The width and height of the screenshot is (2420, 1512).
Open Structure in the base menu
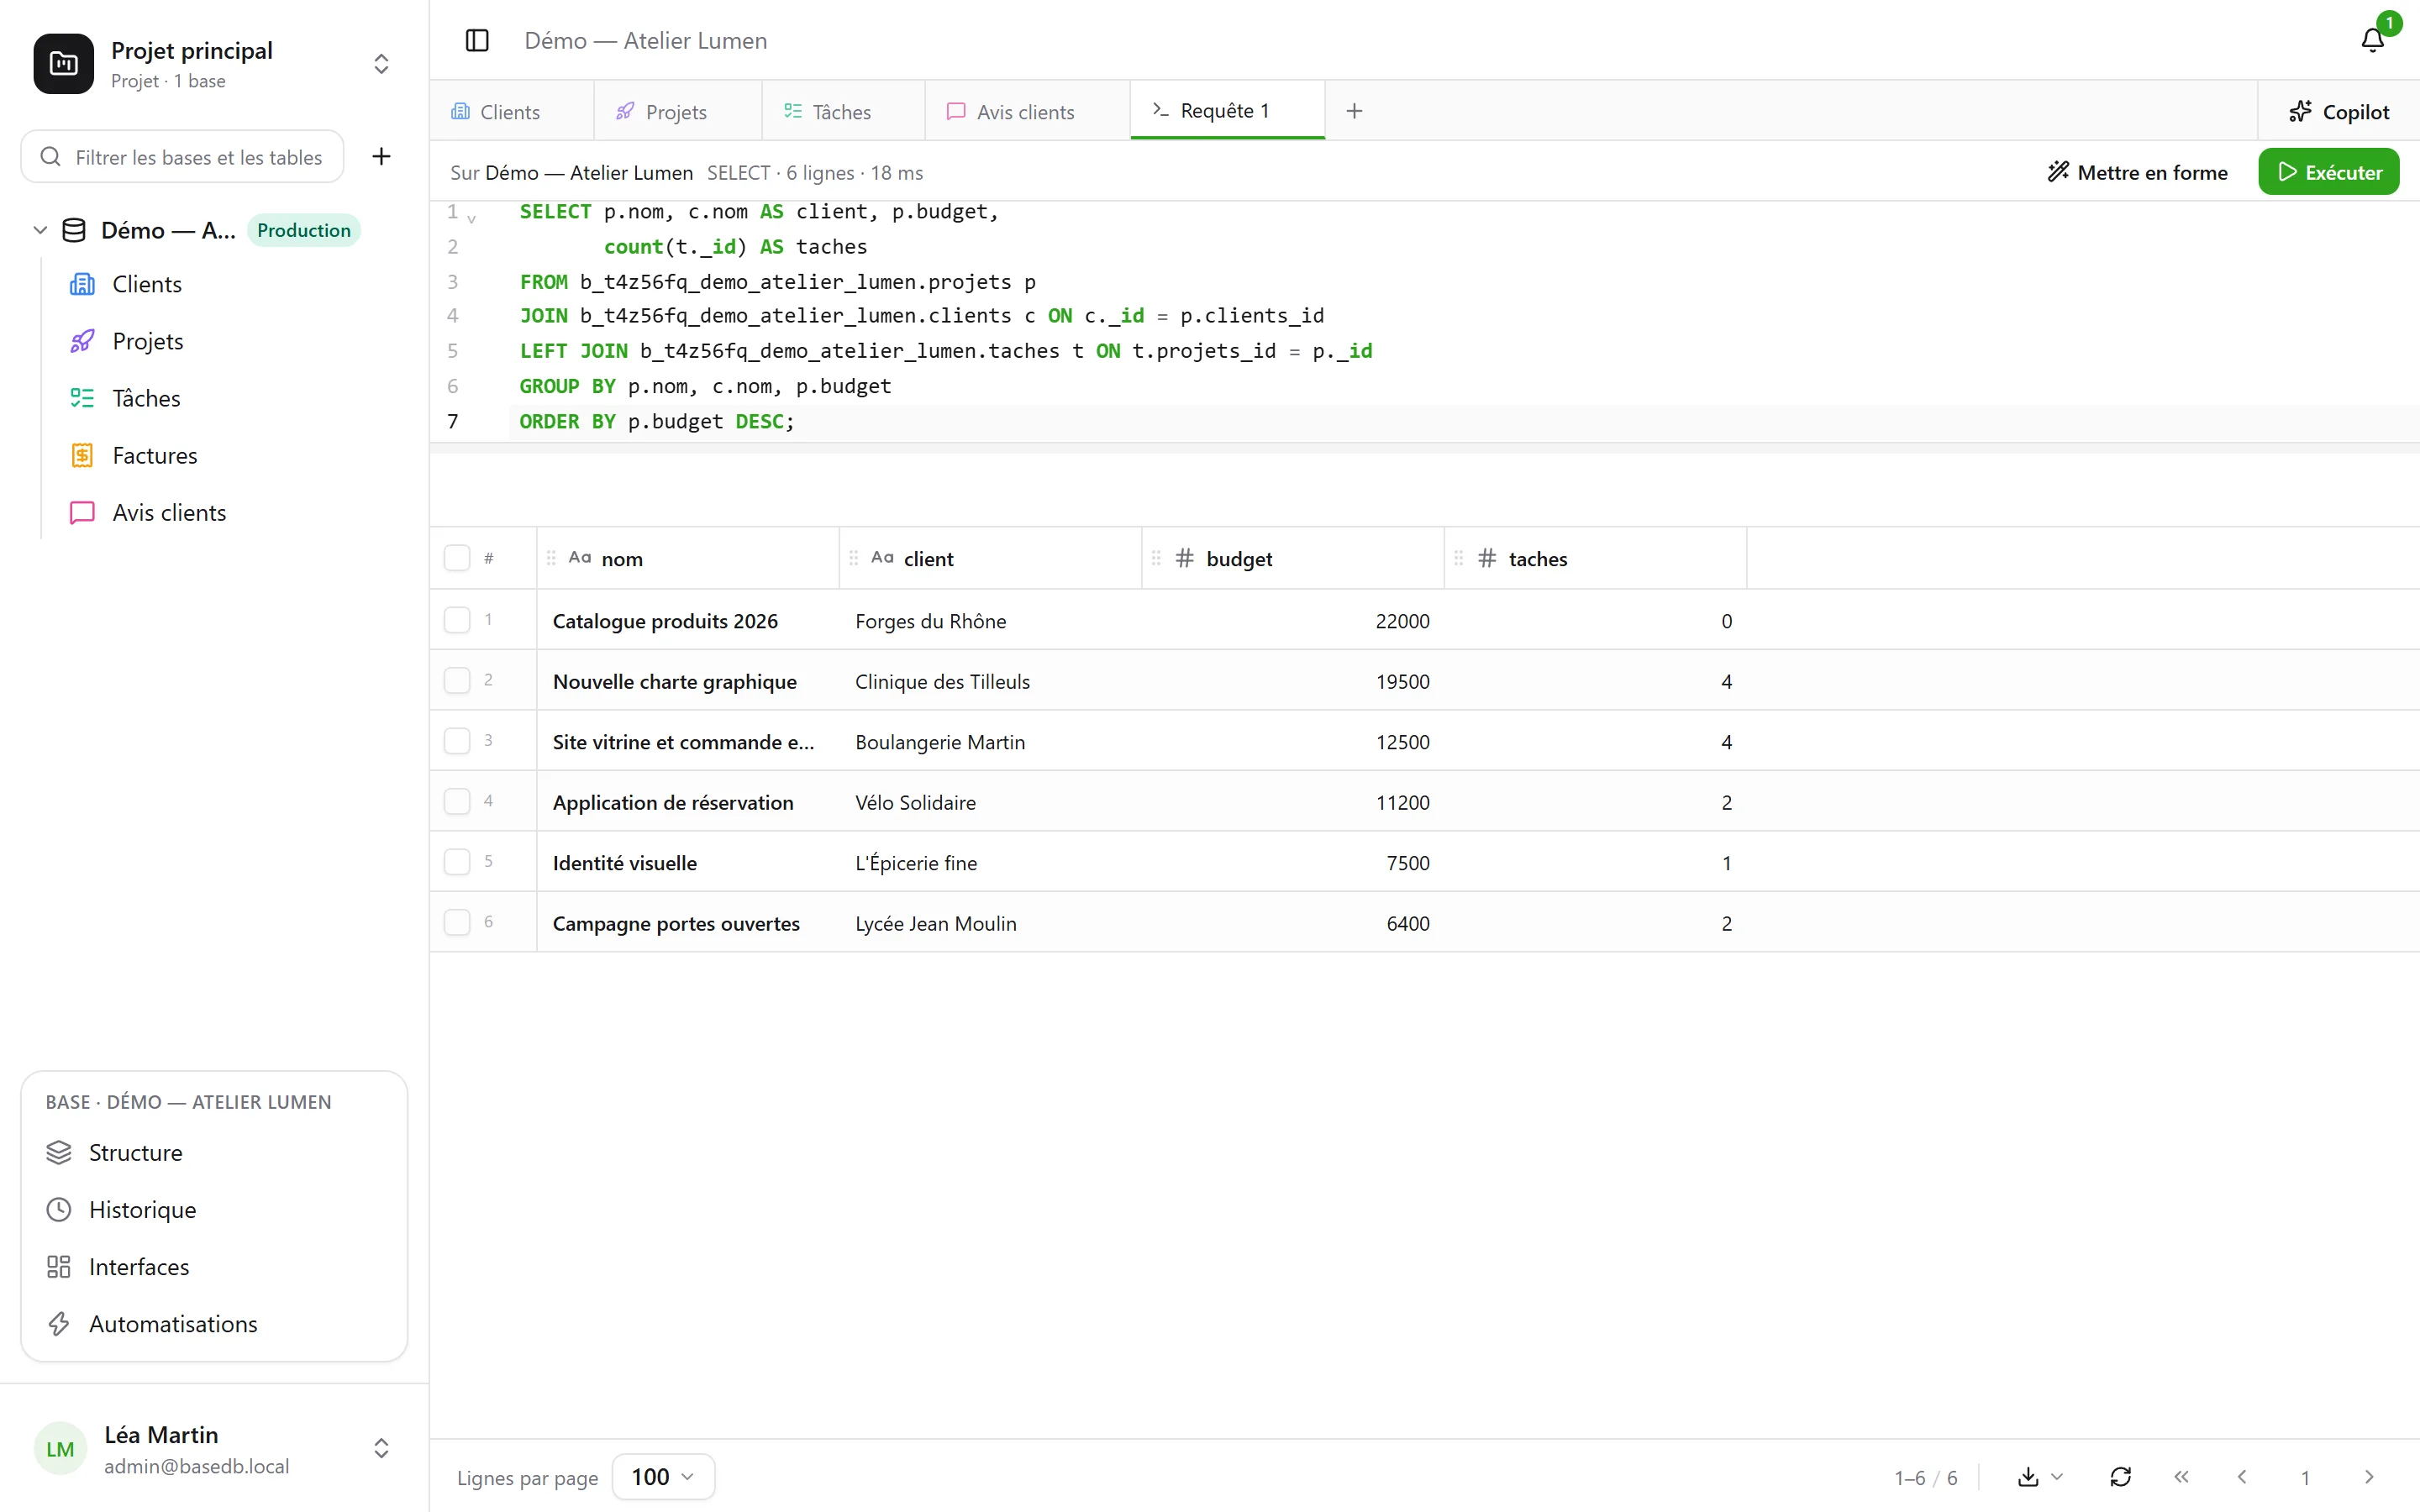214,1152
